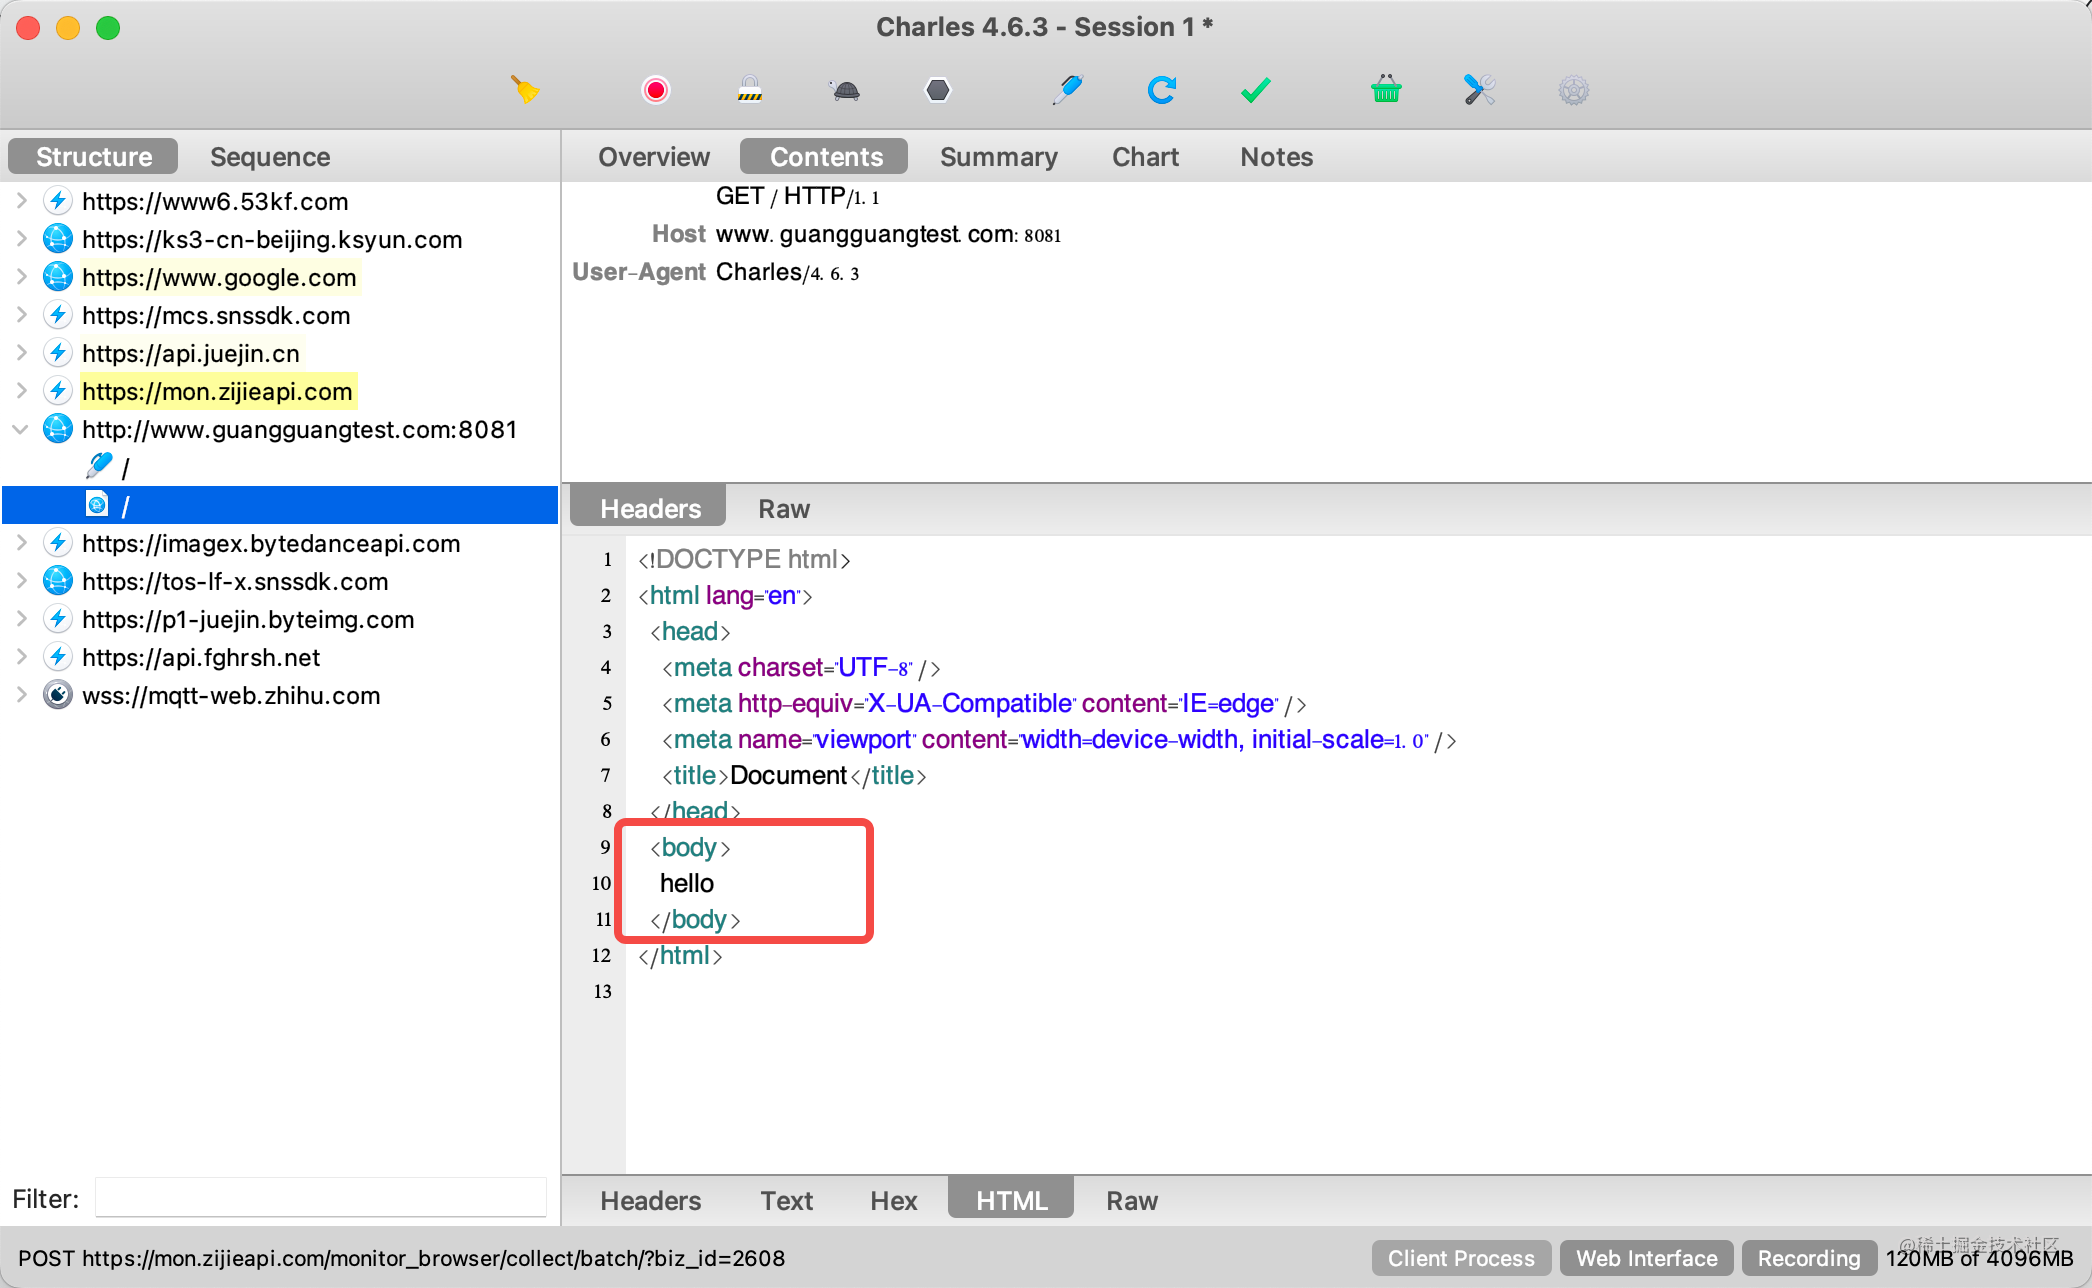Toggle SSL proxying padlock icon
2092x1288 pixels.
[x=750, y=90]
